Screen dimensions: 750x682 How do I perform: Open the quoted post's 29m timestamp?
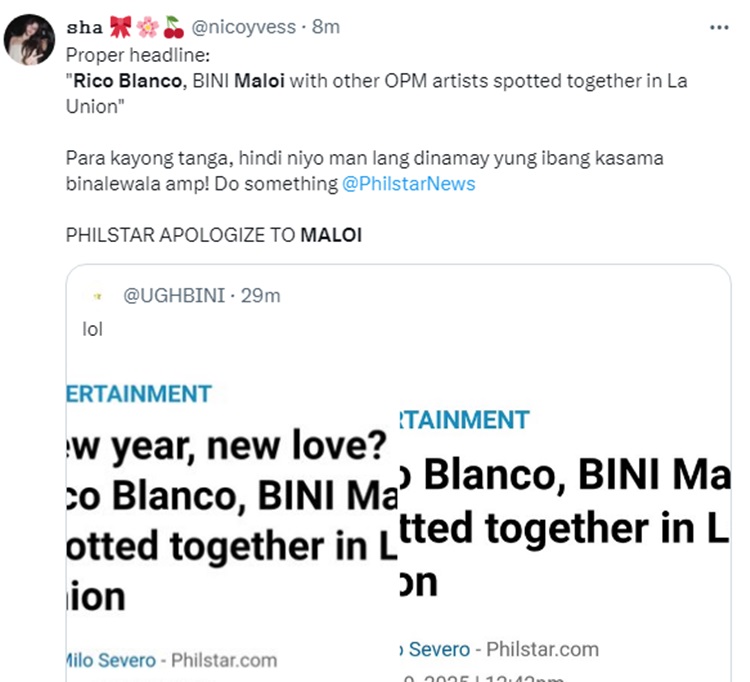click(263, 295)
